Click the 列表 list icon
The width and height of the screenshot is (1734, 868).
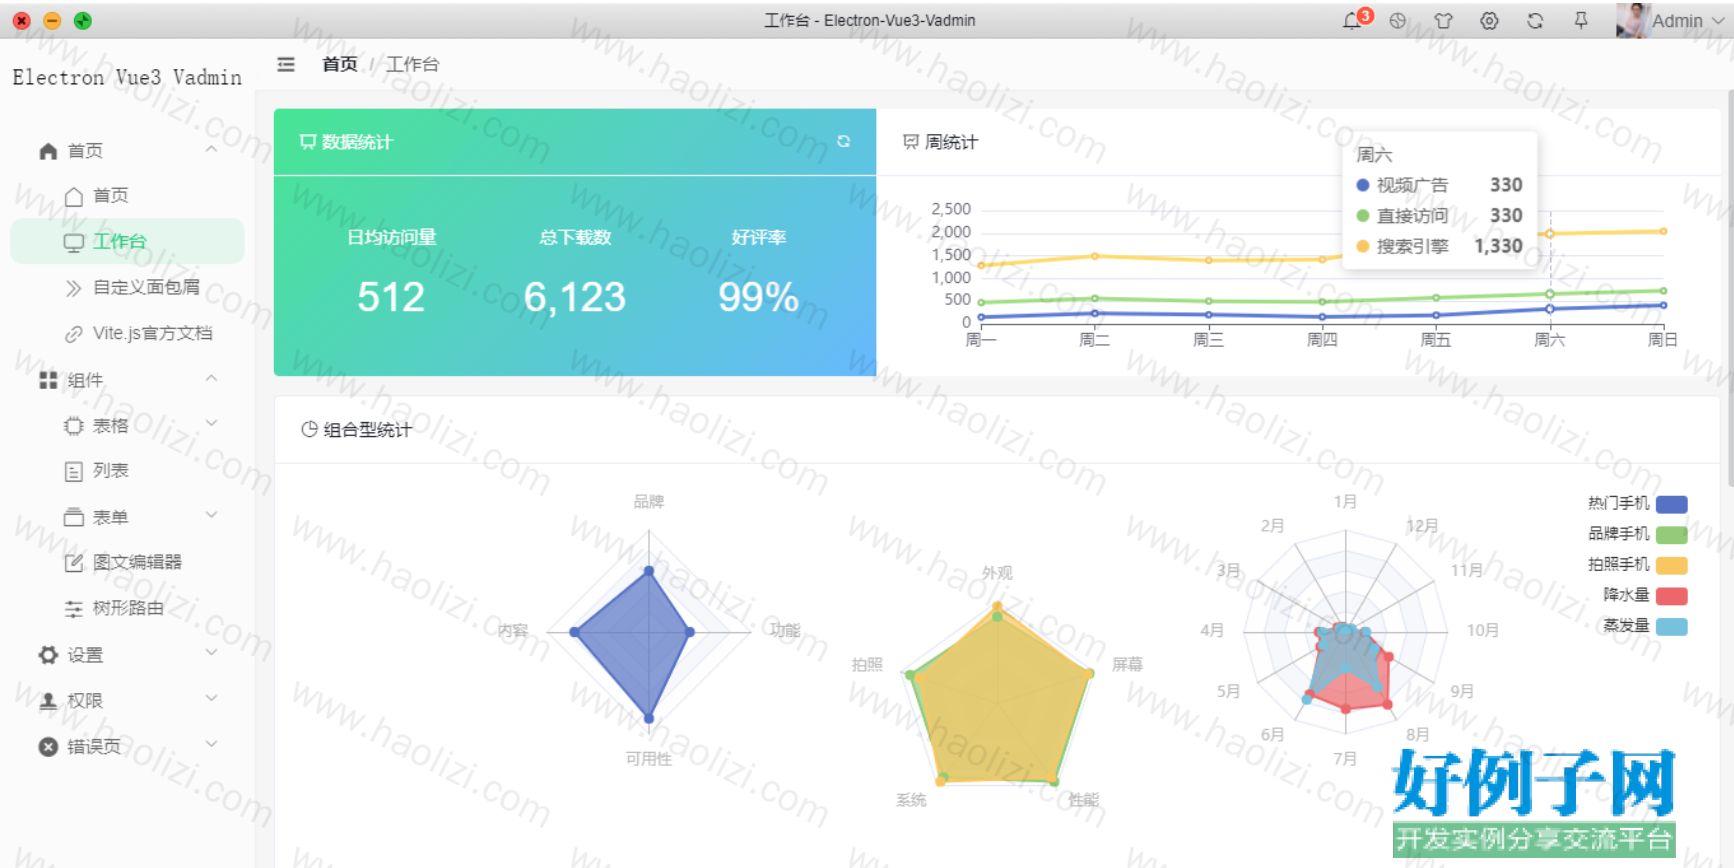[74, 471]
